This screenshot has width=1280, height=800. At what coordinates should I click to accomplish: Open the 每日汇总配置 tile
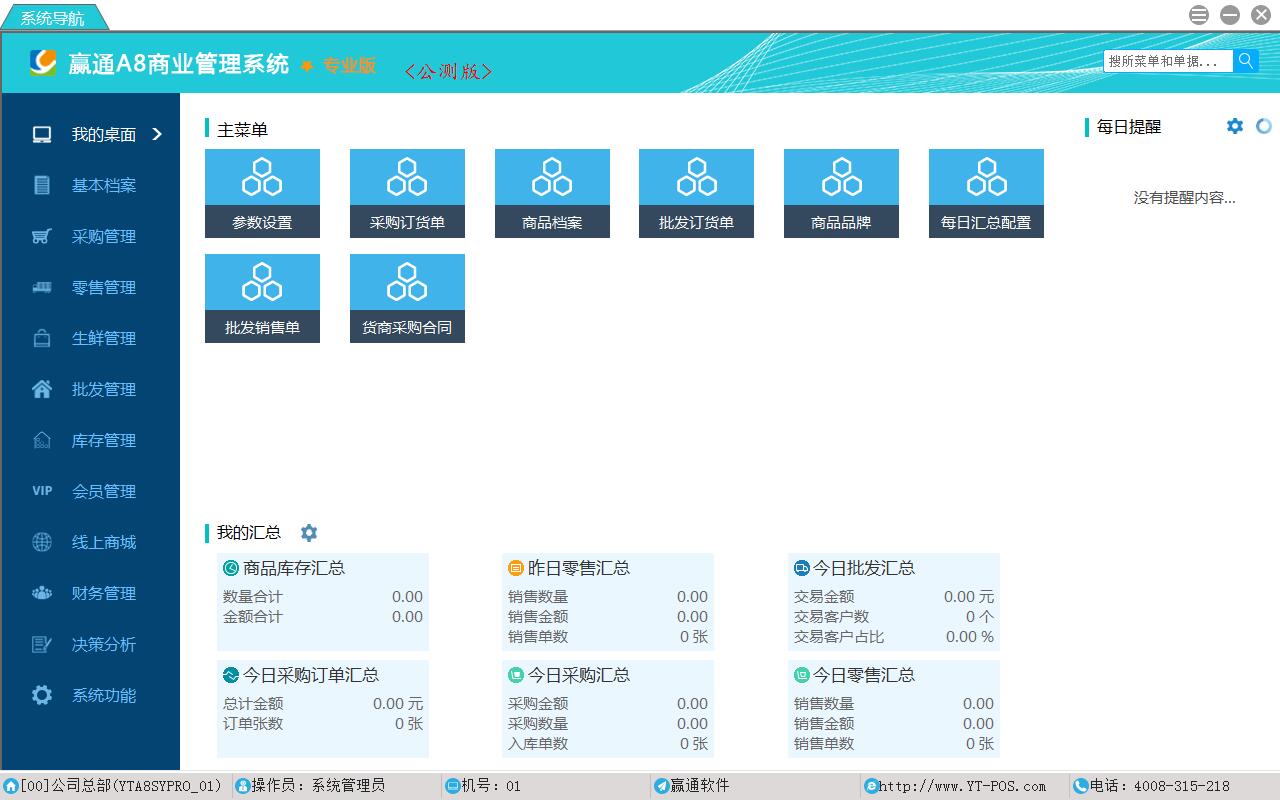(x=986, y=193)
